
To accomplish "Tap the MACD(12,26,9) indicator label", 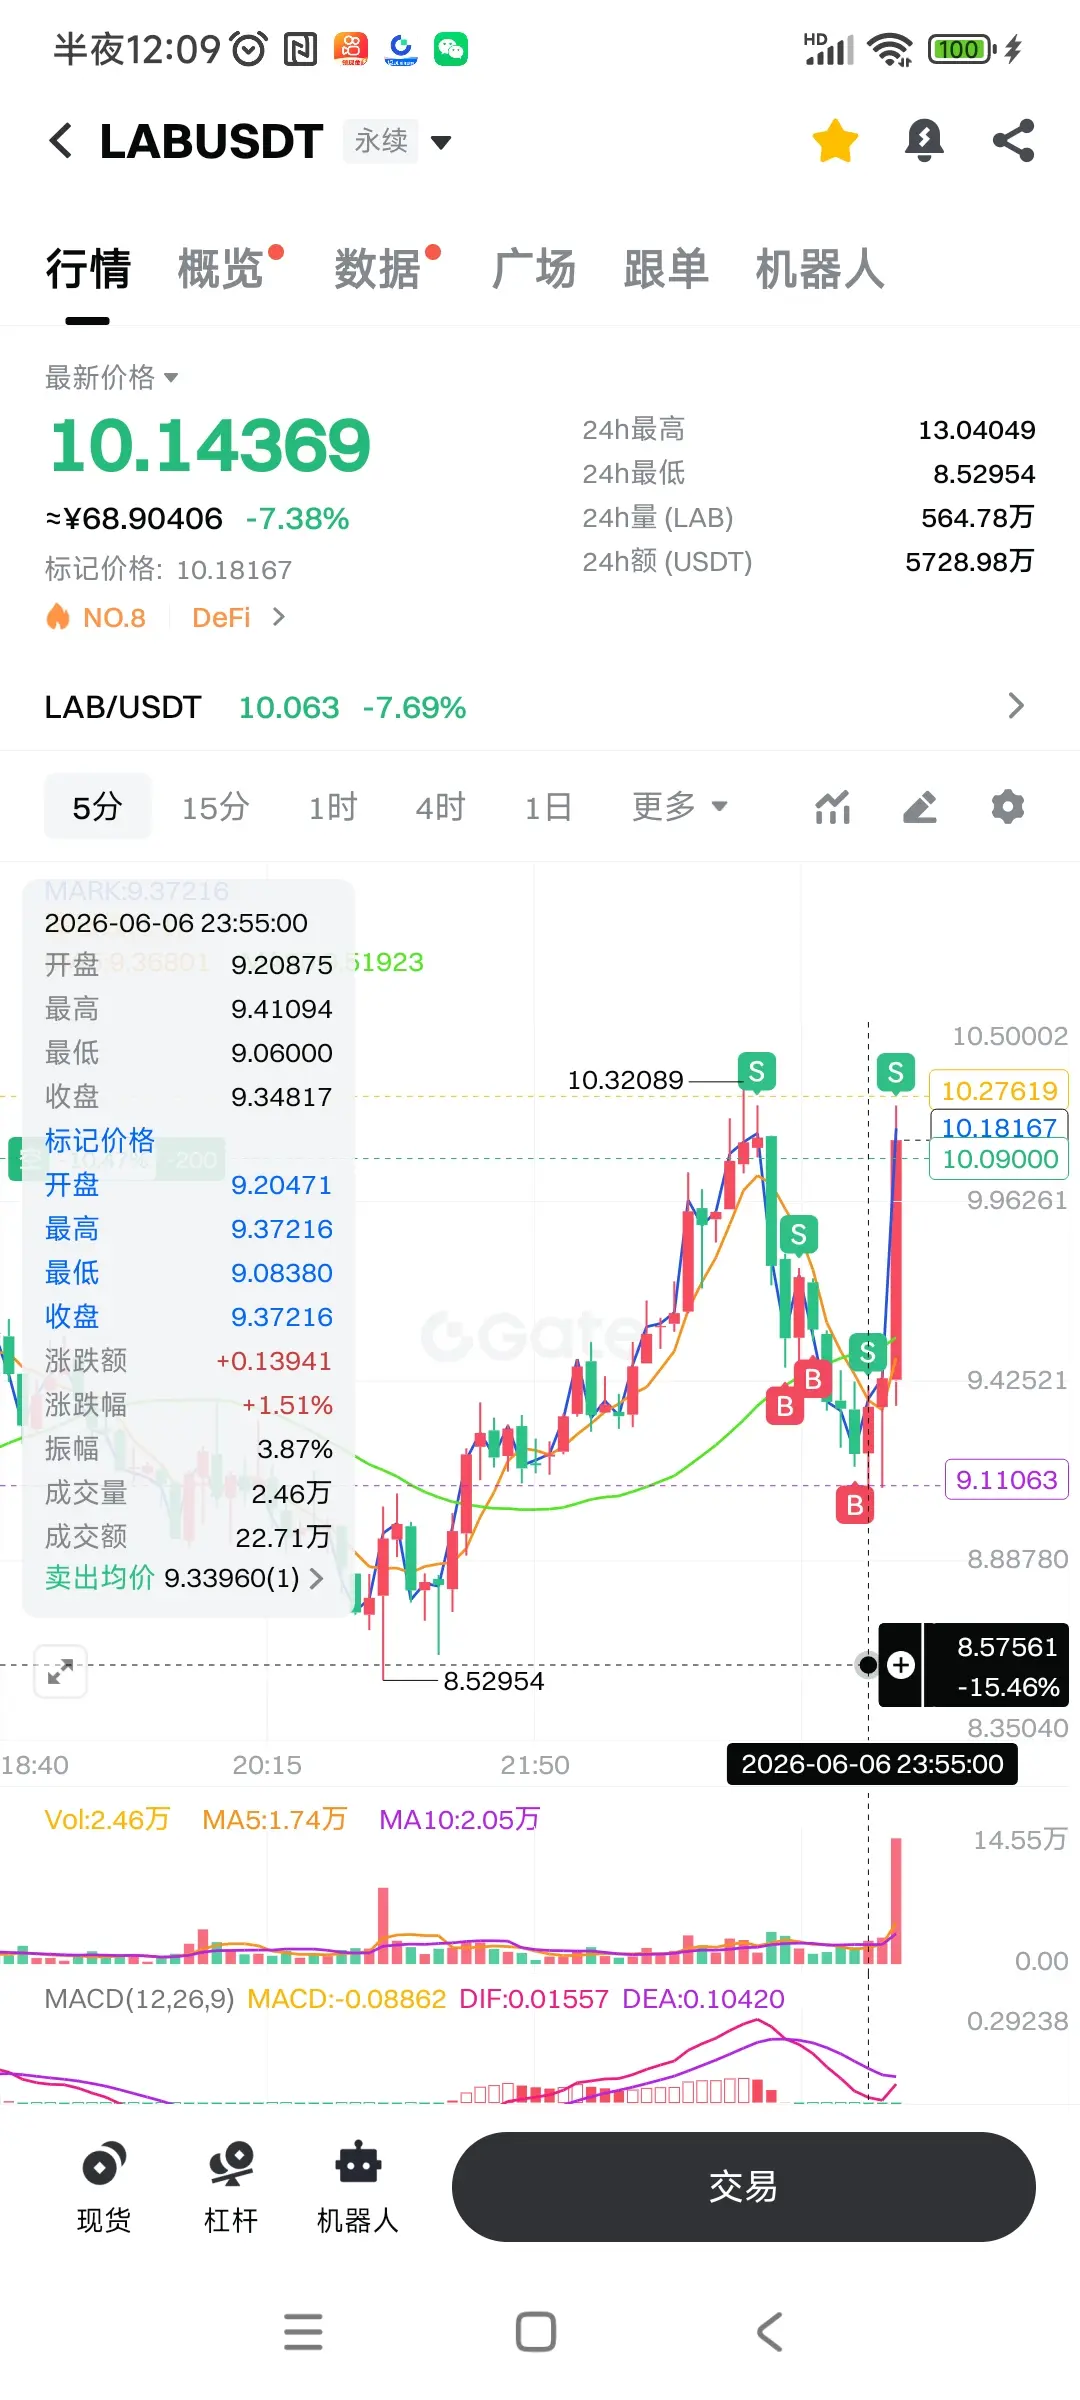I will (x=139, y=1999).
